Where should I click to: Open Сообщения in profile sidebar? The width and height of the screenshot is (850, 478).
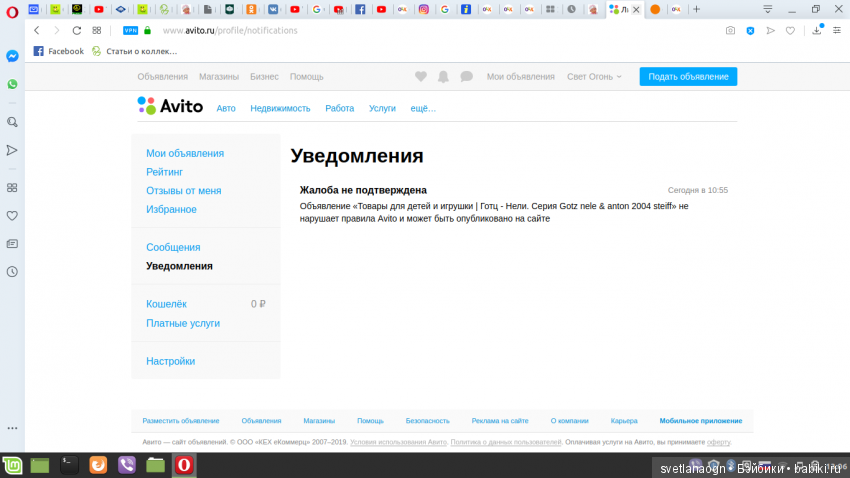(173, 247)
